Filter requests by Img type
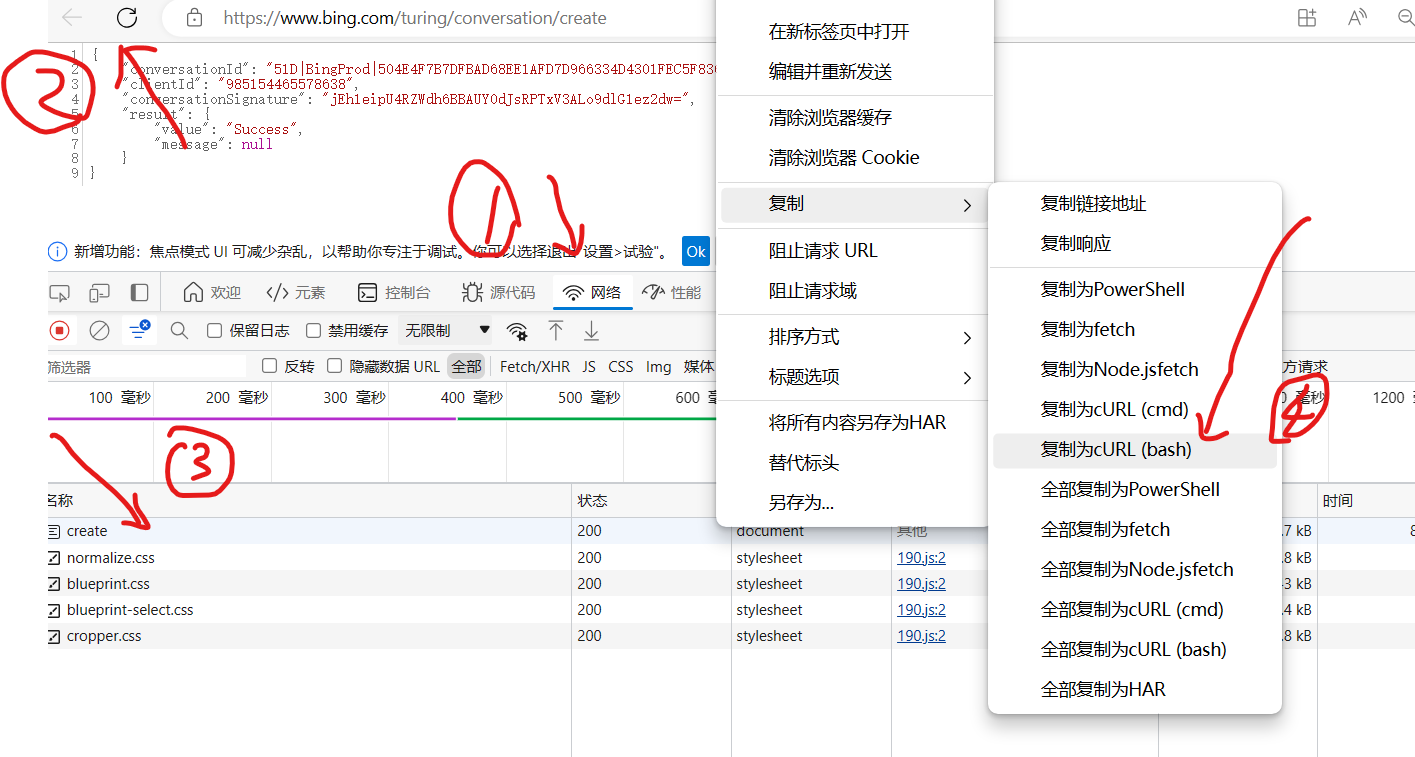The image size is (1415, 757). (x=659, y=367)
